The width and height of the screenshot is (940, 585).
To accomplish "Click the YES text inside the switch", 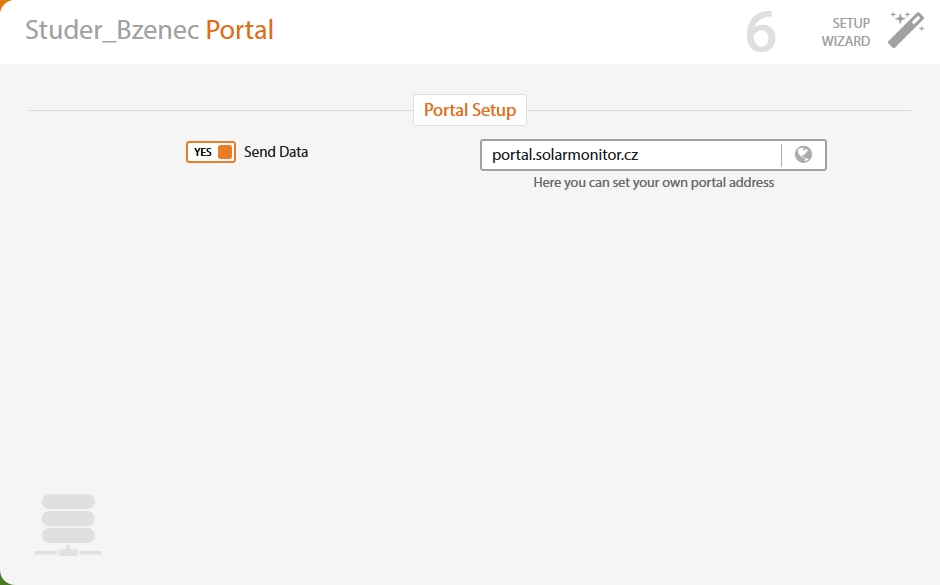I will (x=203, y=152).
